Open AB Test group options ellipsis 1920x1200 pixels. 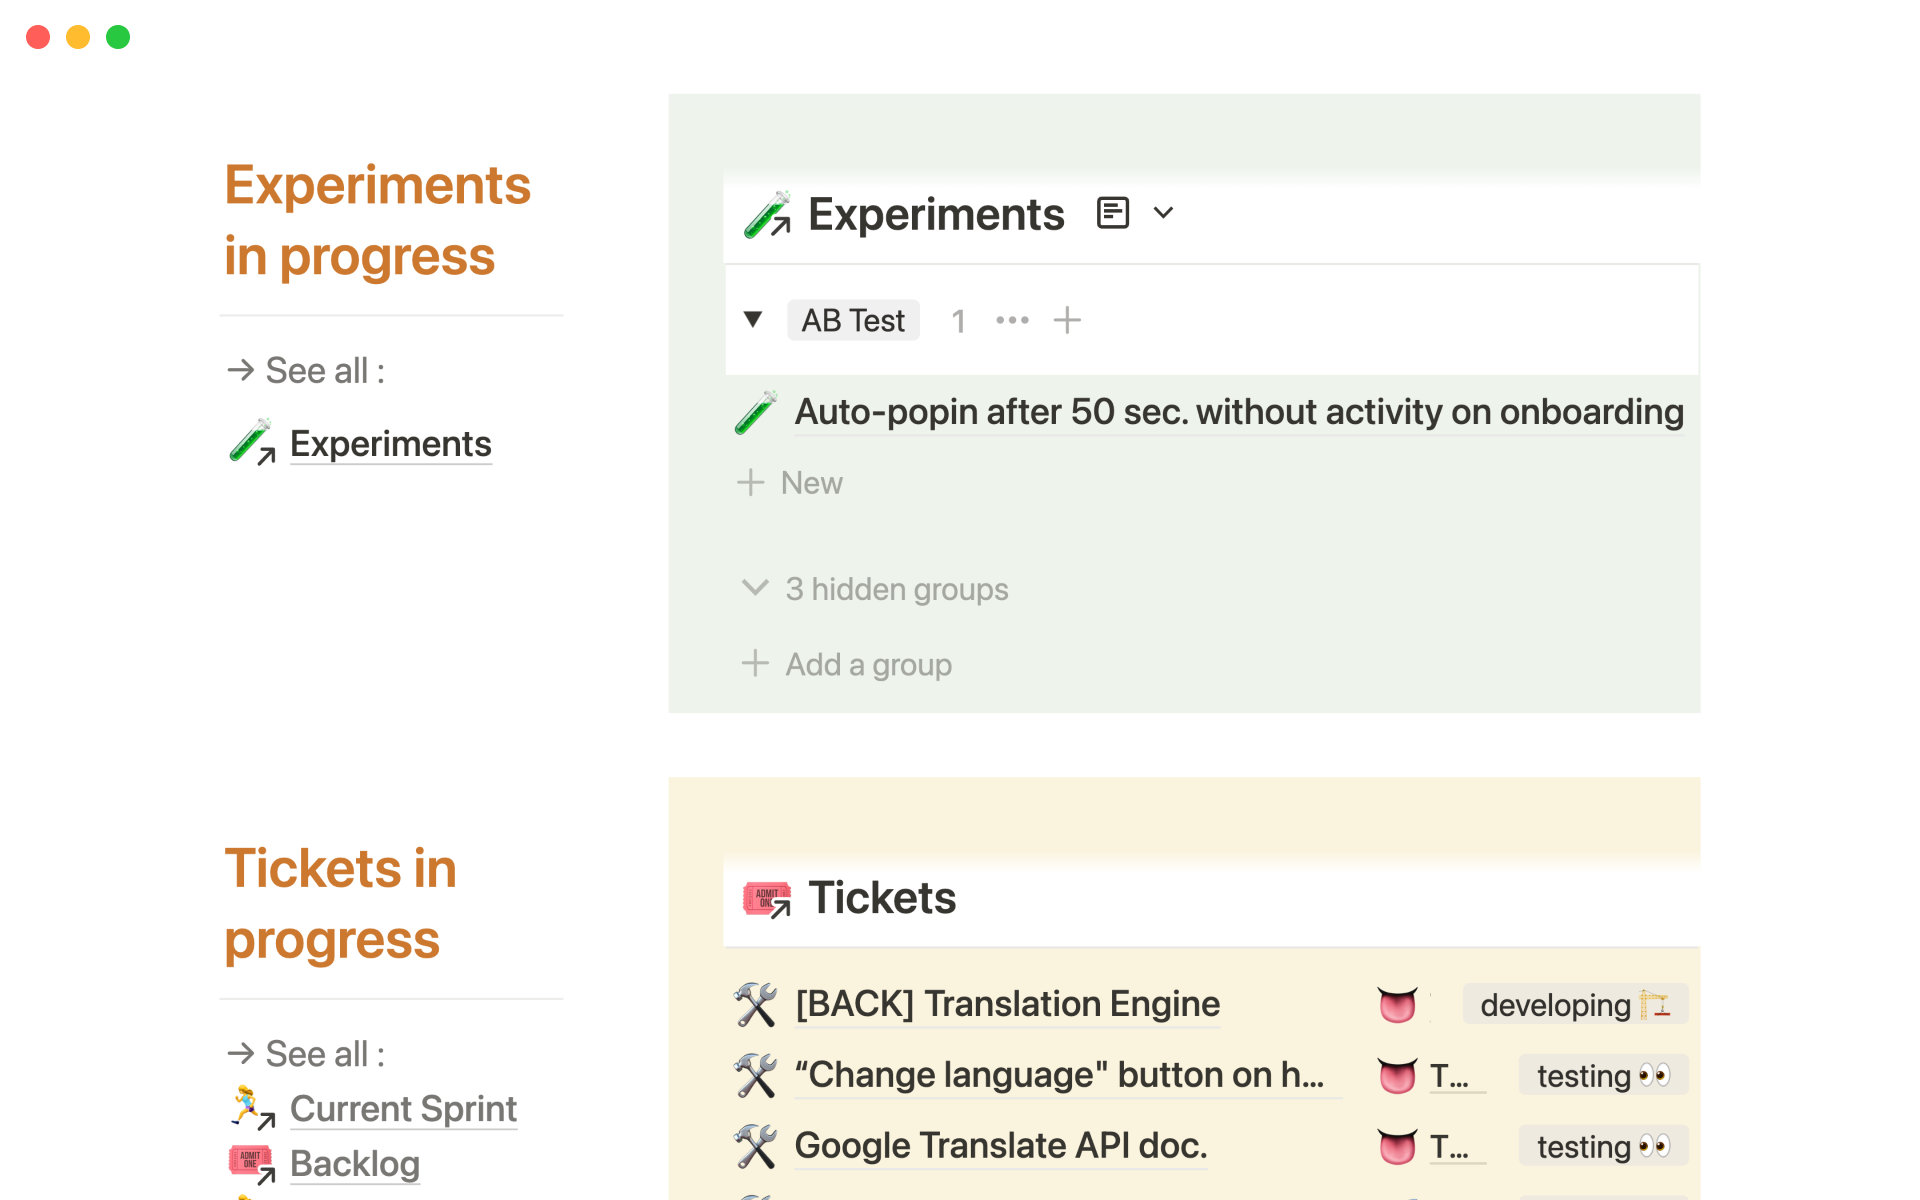(x=1012, y=320)
